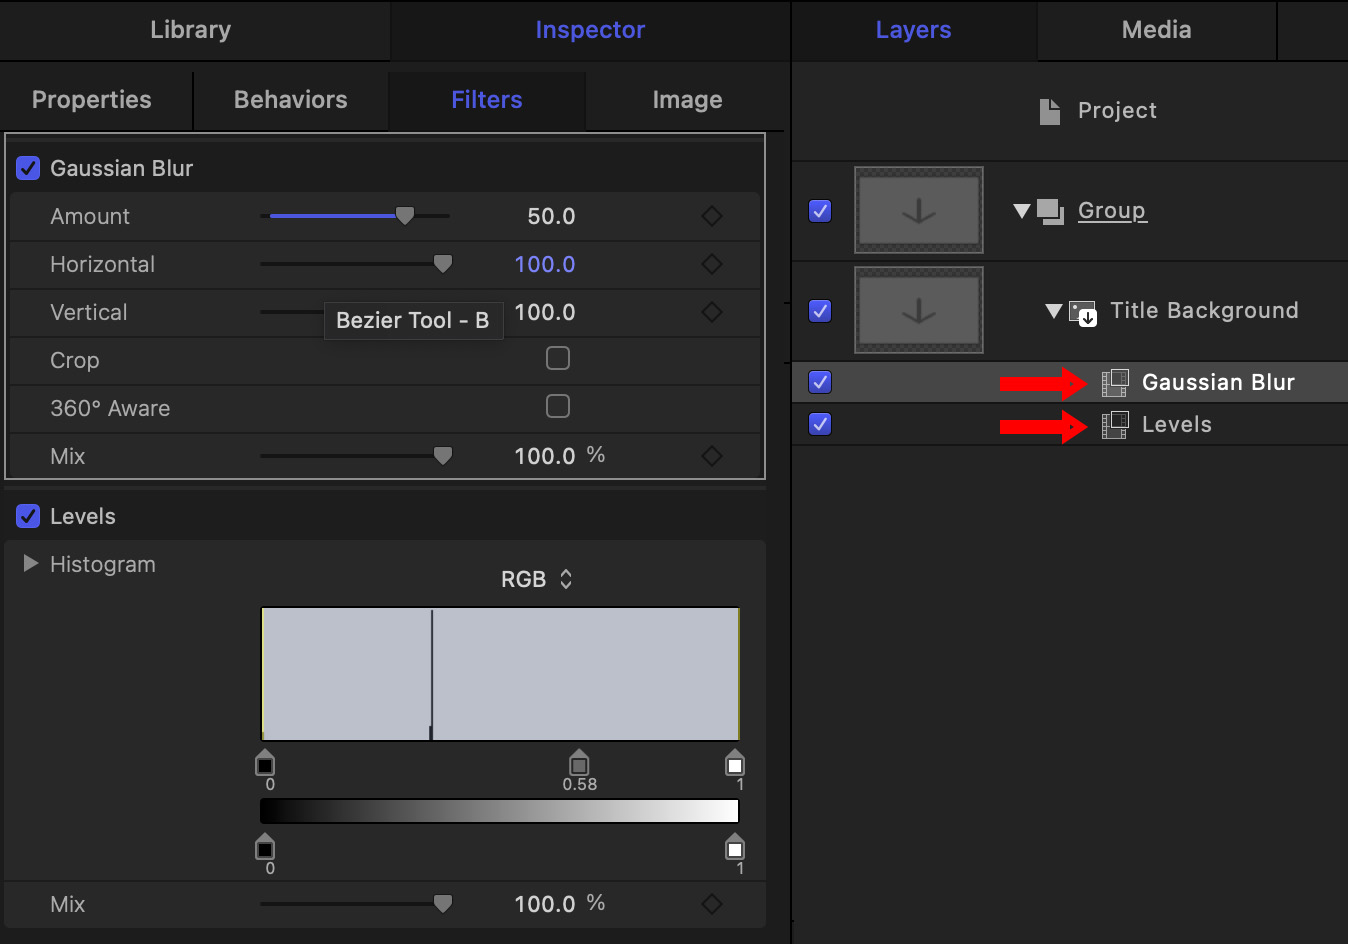Click the Horizontal value field 100.0
1348x944 pixels.
(544, 264)
